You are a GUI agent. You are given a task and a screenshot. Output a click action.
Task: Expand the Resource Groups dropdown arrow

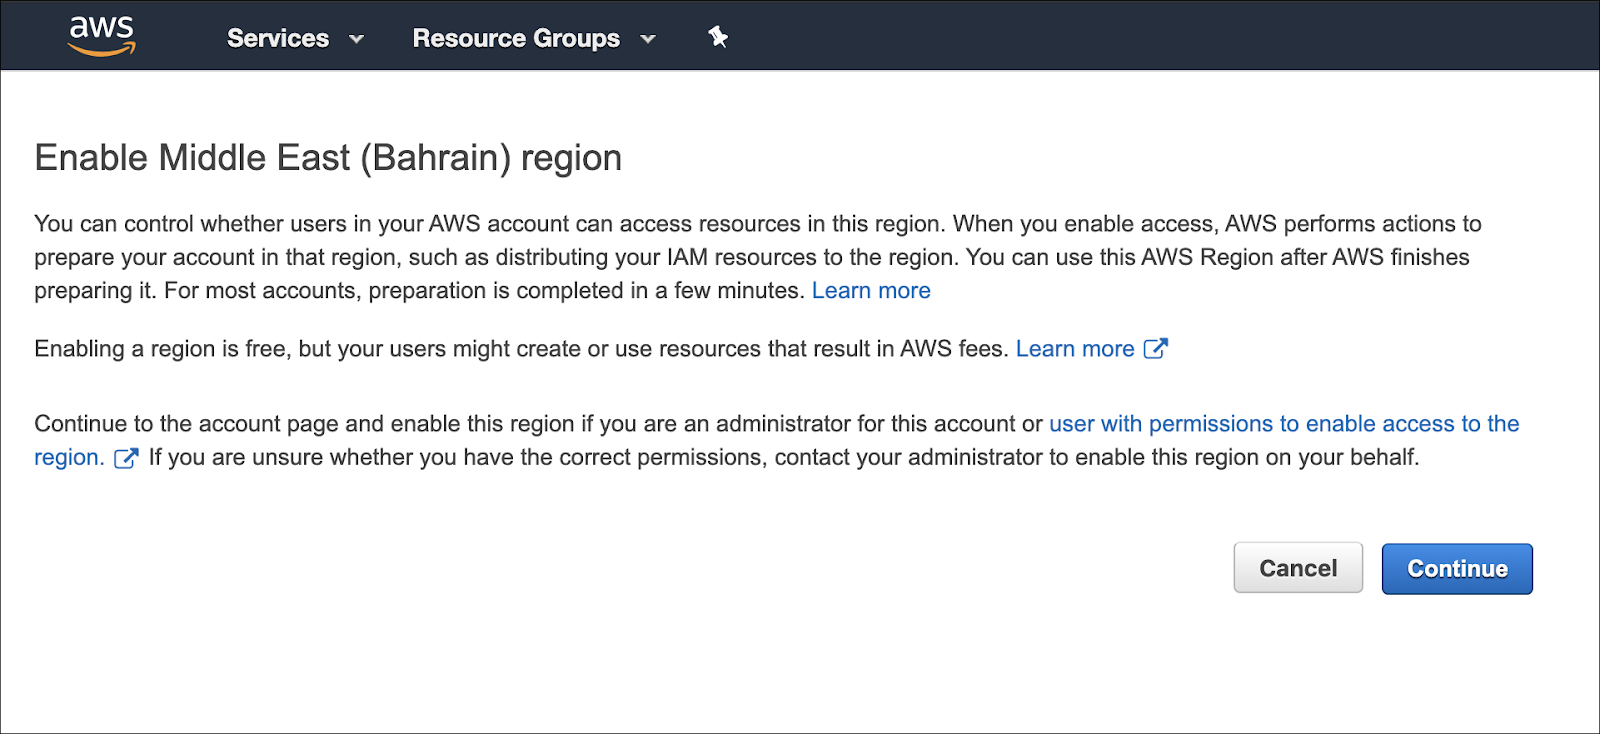point(648,39)
